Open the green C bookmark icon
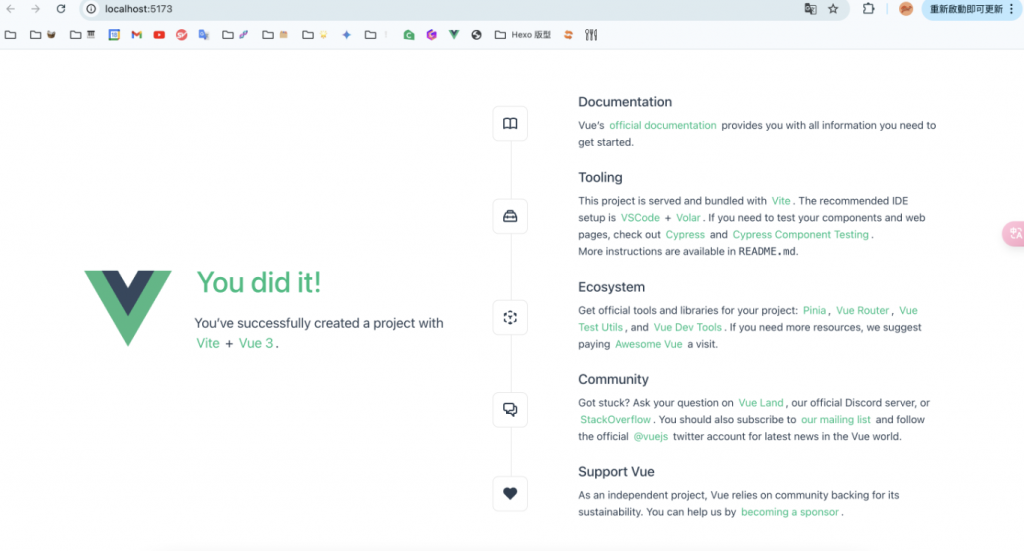Viewport: 1024px width, 551px height. coord(409,35)
